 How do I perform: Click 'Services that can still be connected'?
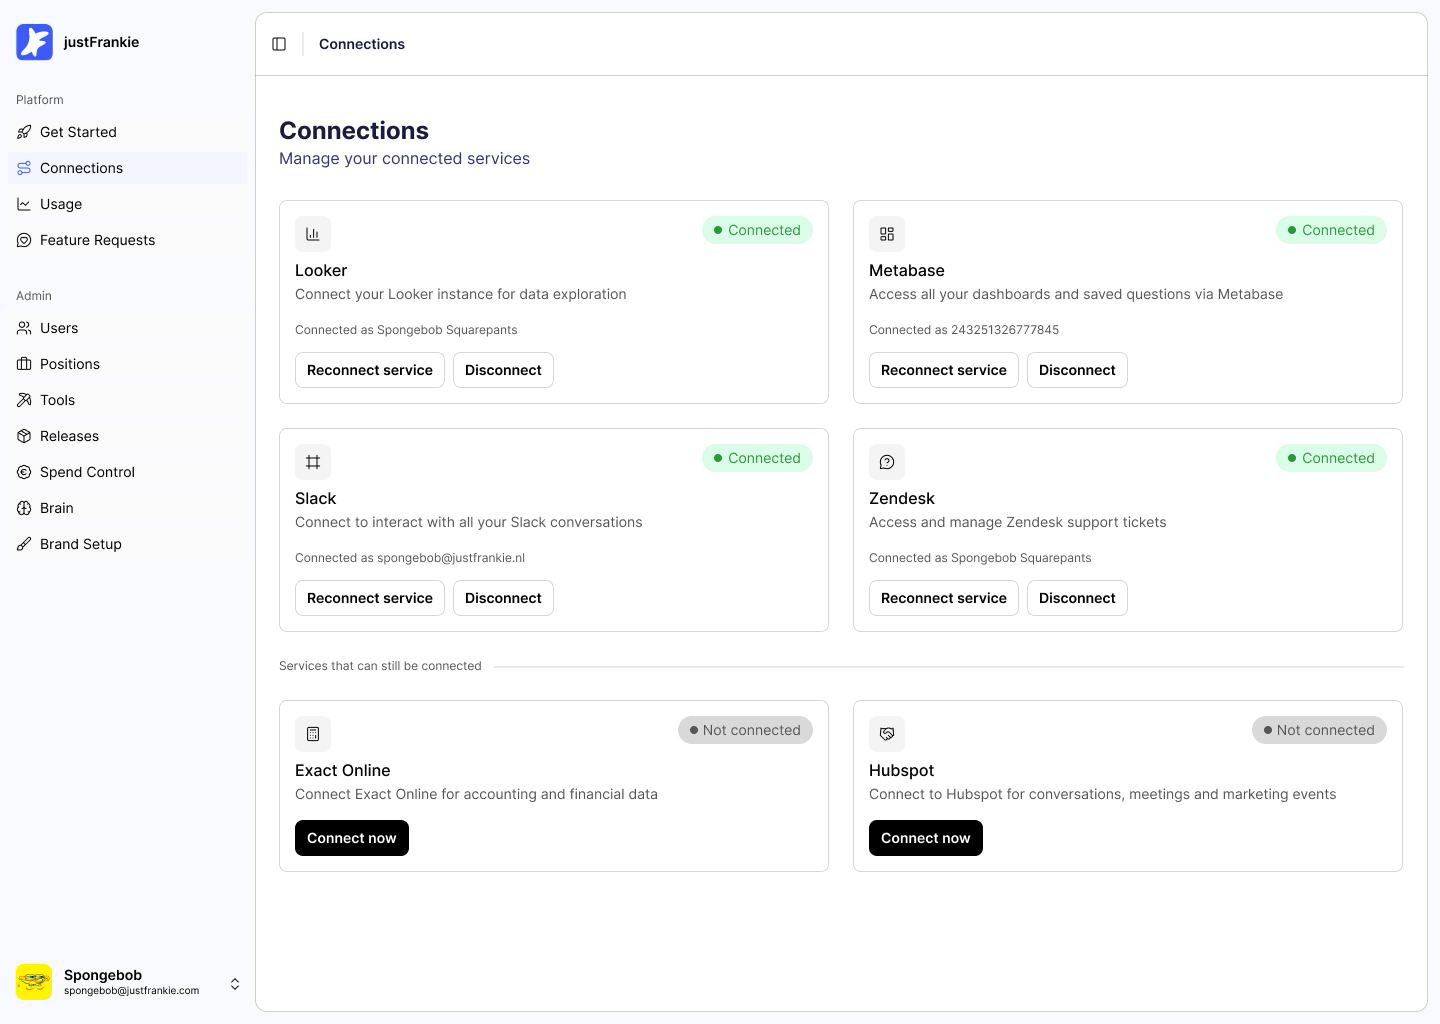tap(380, 666)
